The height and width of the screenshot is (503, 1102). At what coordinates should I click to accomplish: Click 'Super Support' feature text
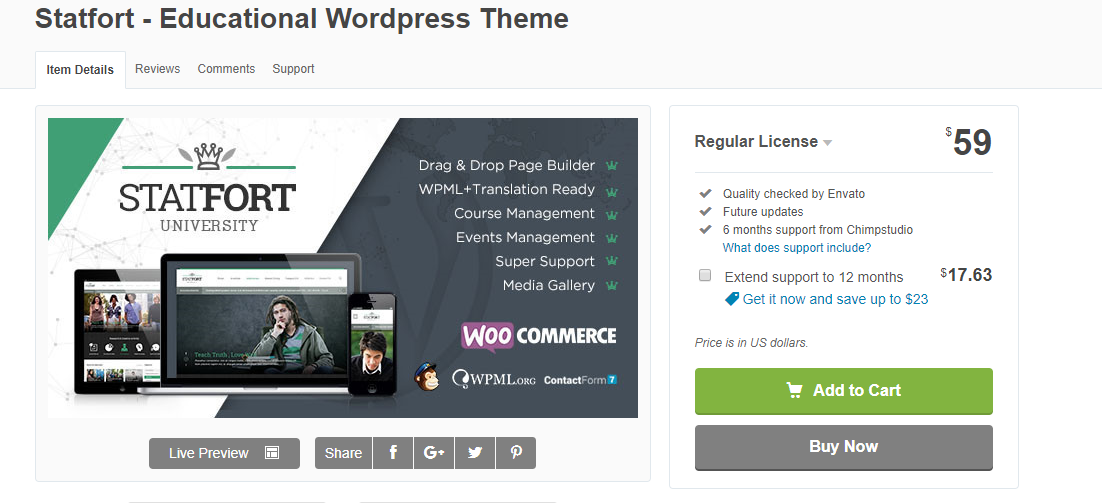545,261
